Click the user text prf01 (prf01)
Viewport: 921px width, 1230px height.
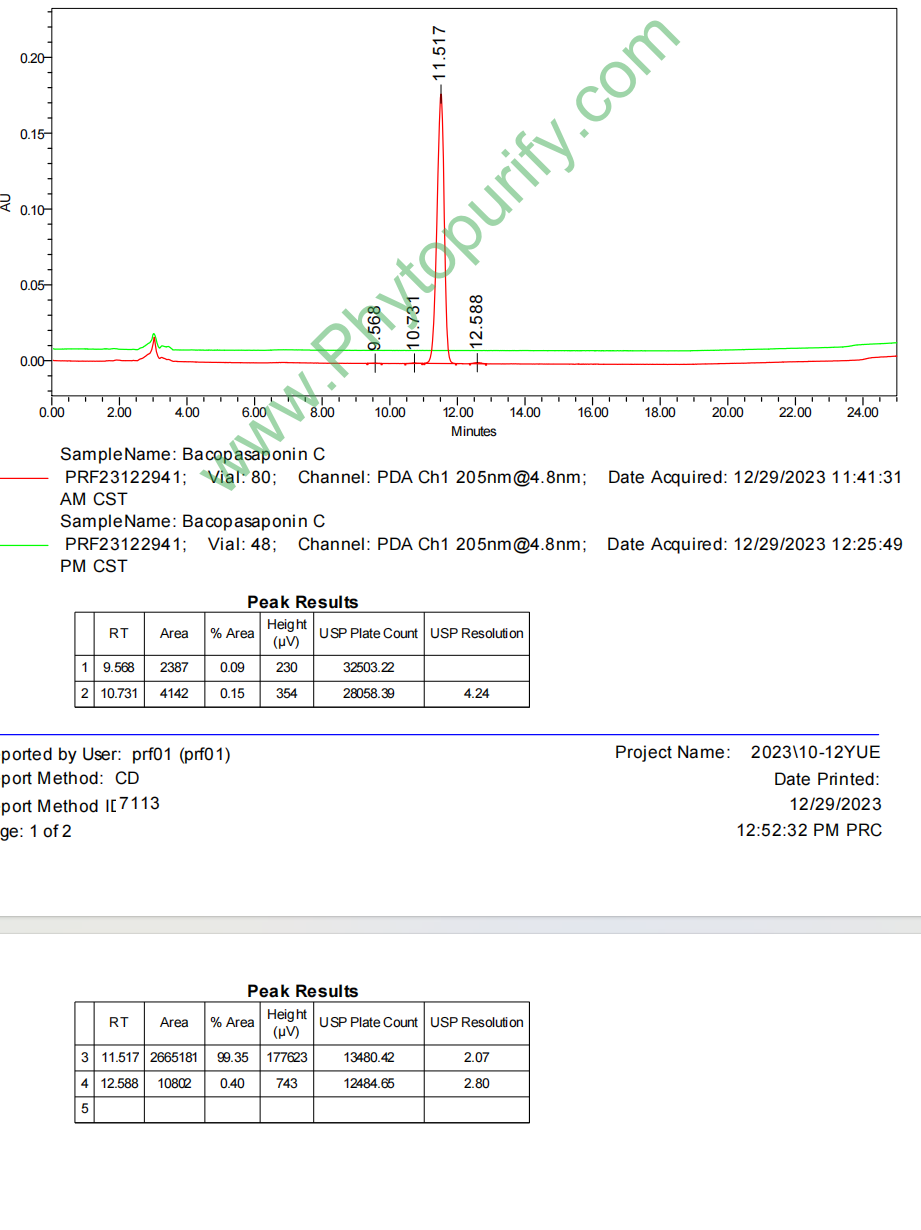[181, 755]
